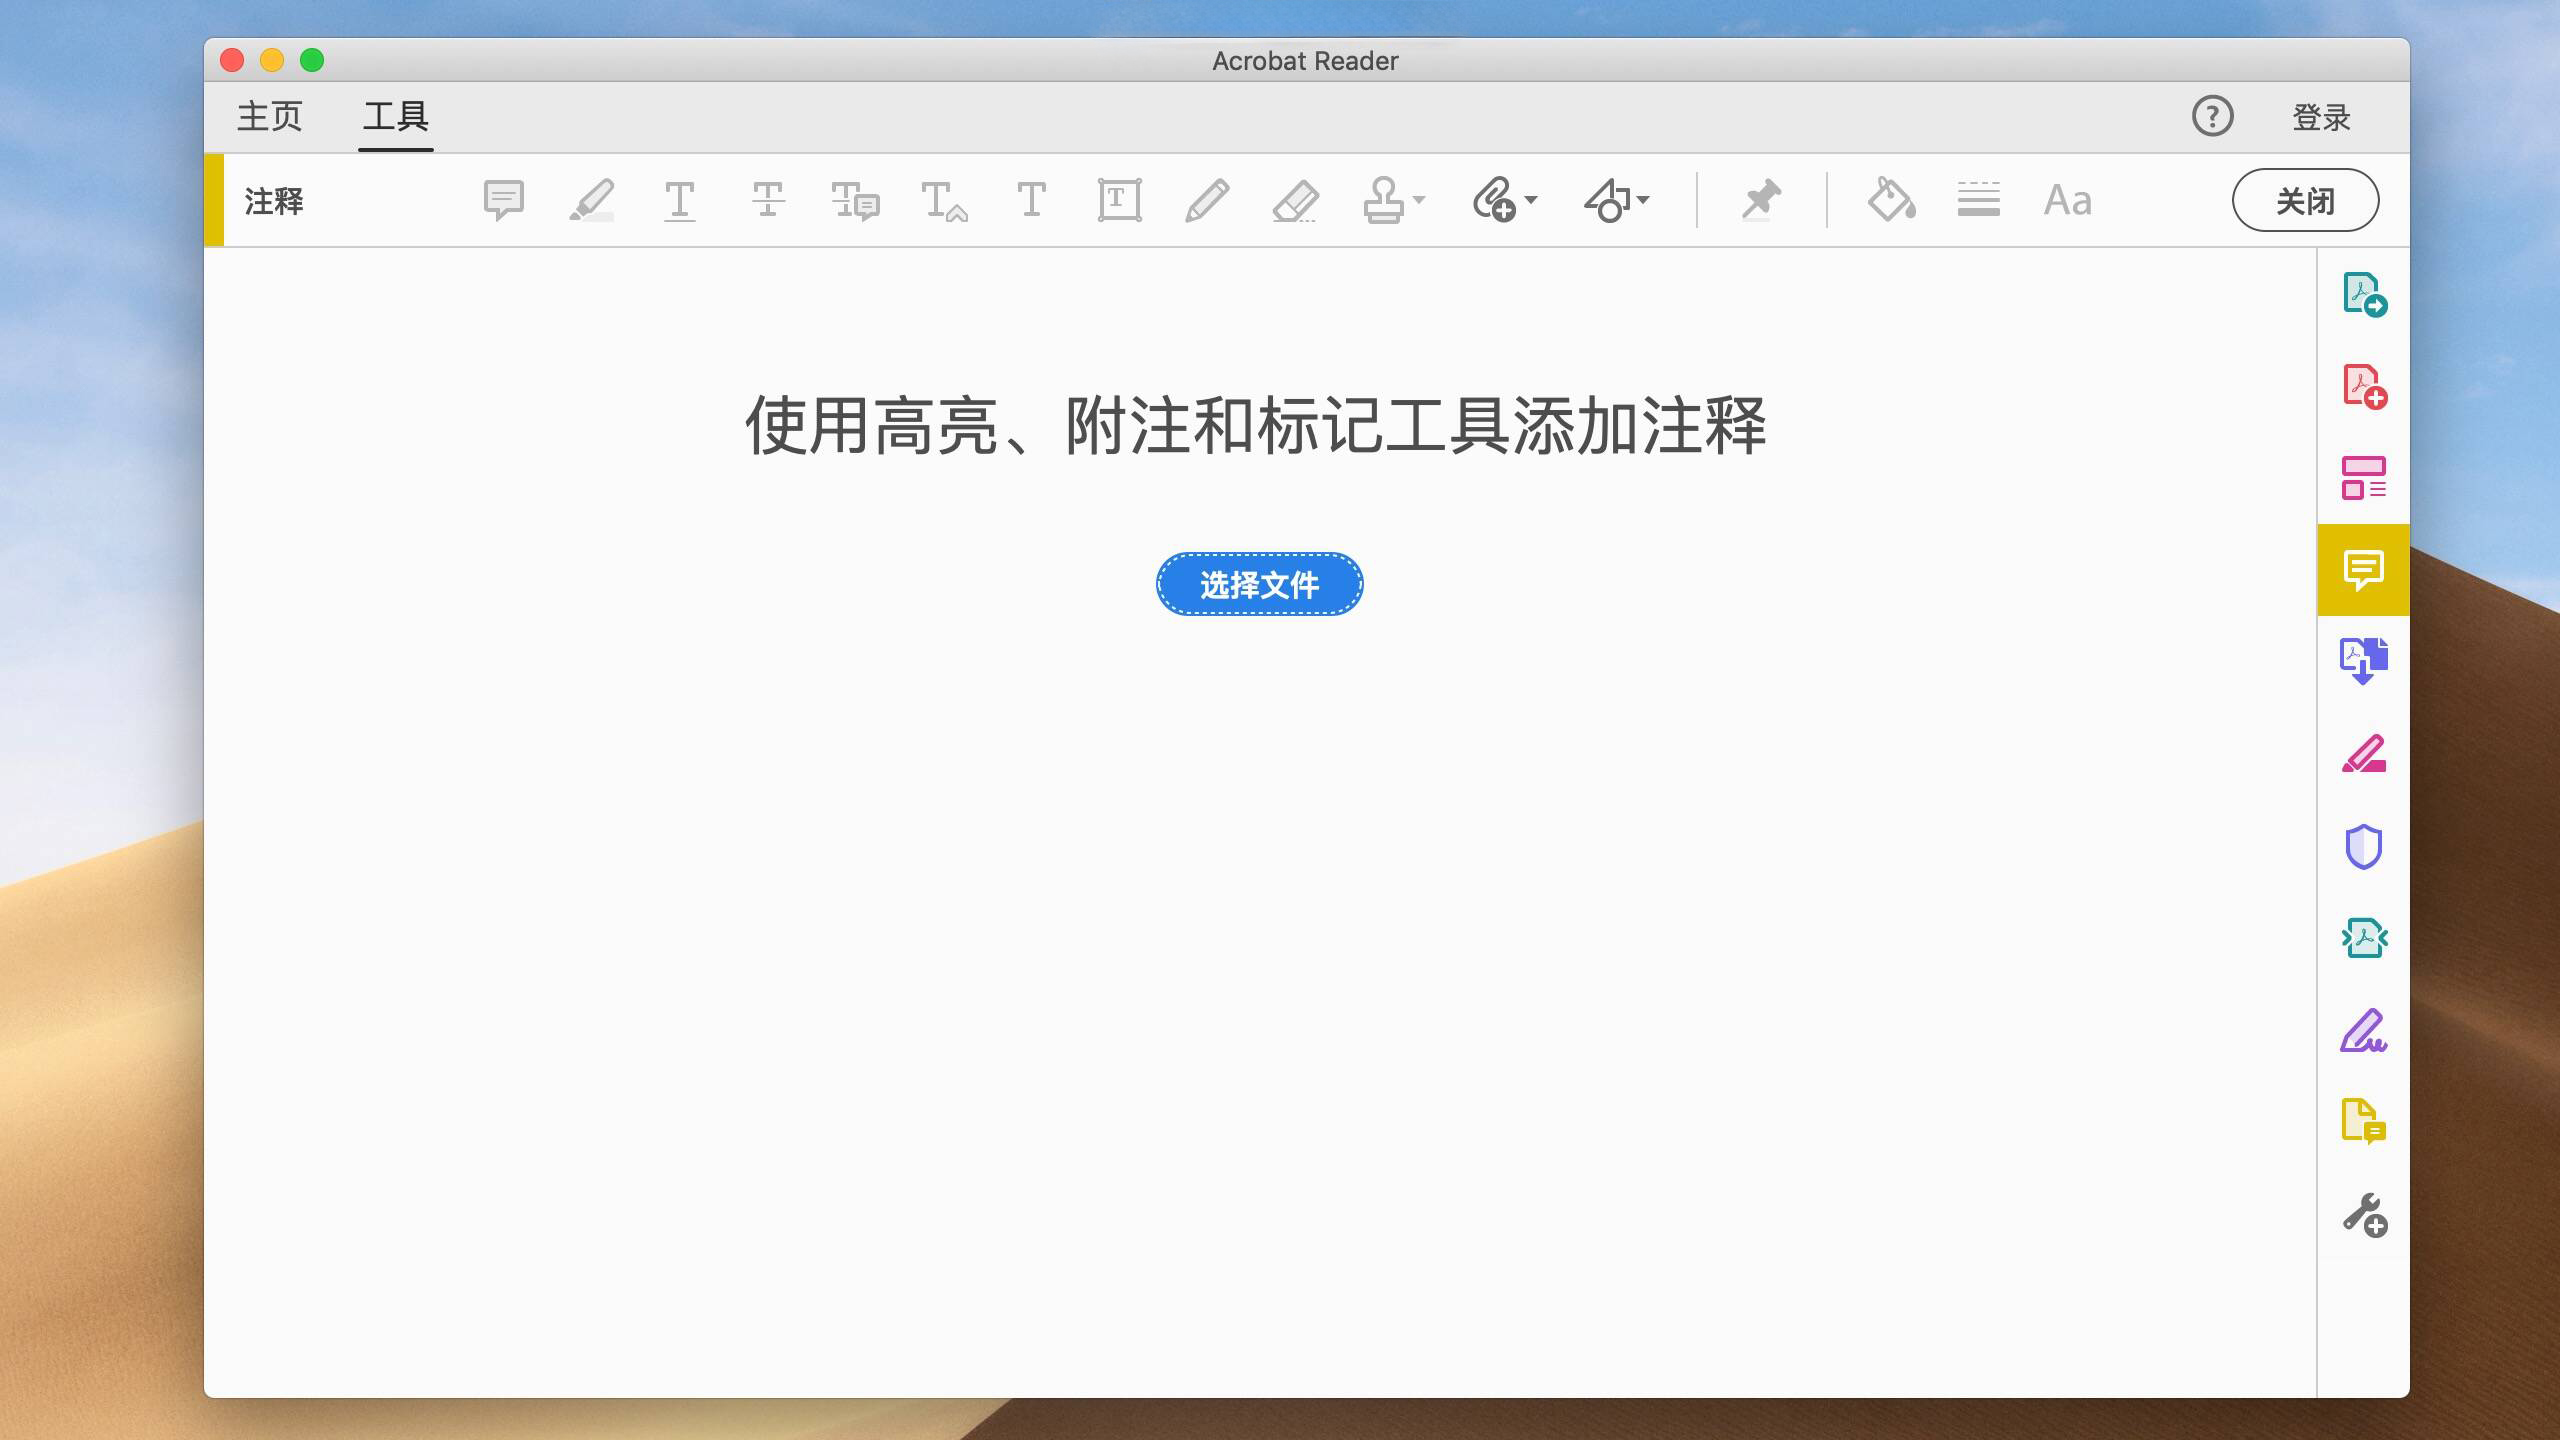2560x1440 pixels.
Task: Select the sticky note comment tool
Action: pos(503,200)
